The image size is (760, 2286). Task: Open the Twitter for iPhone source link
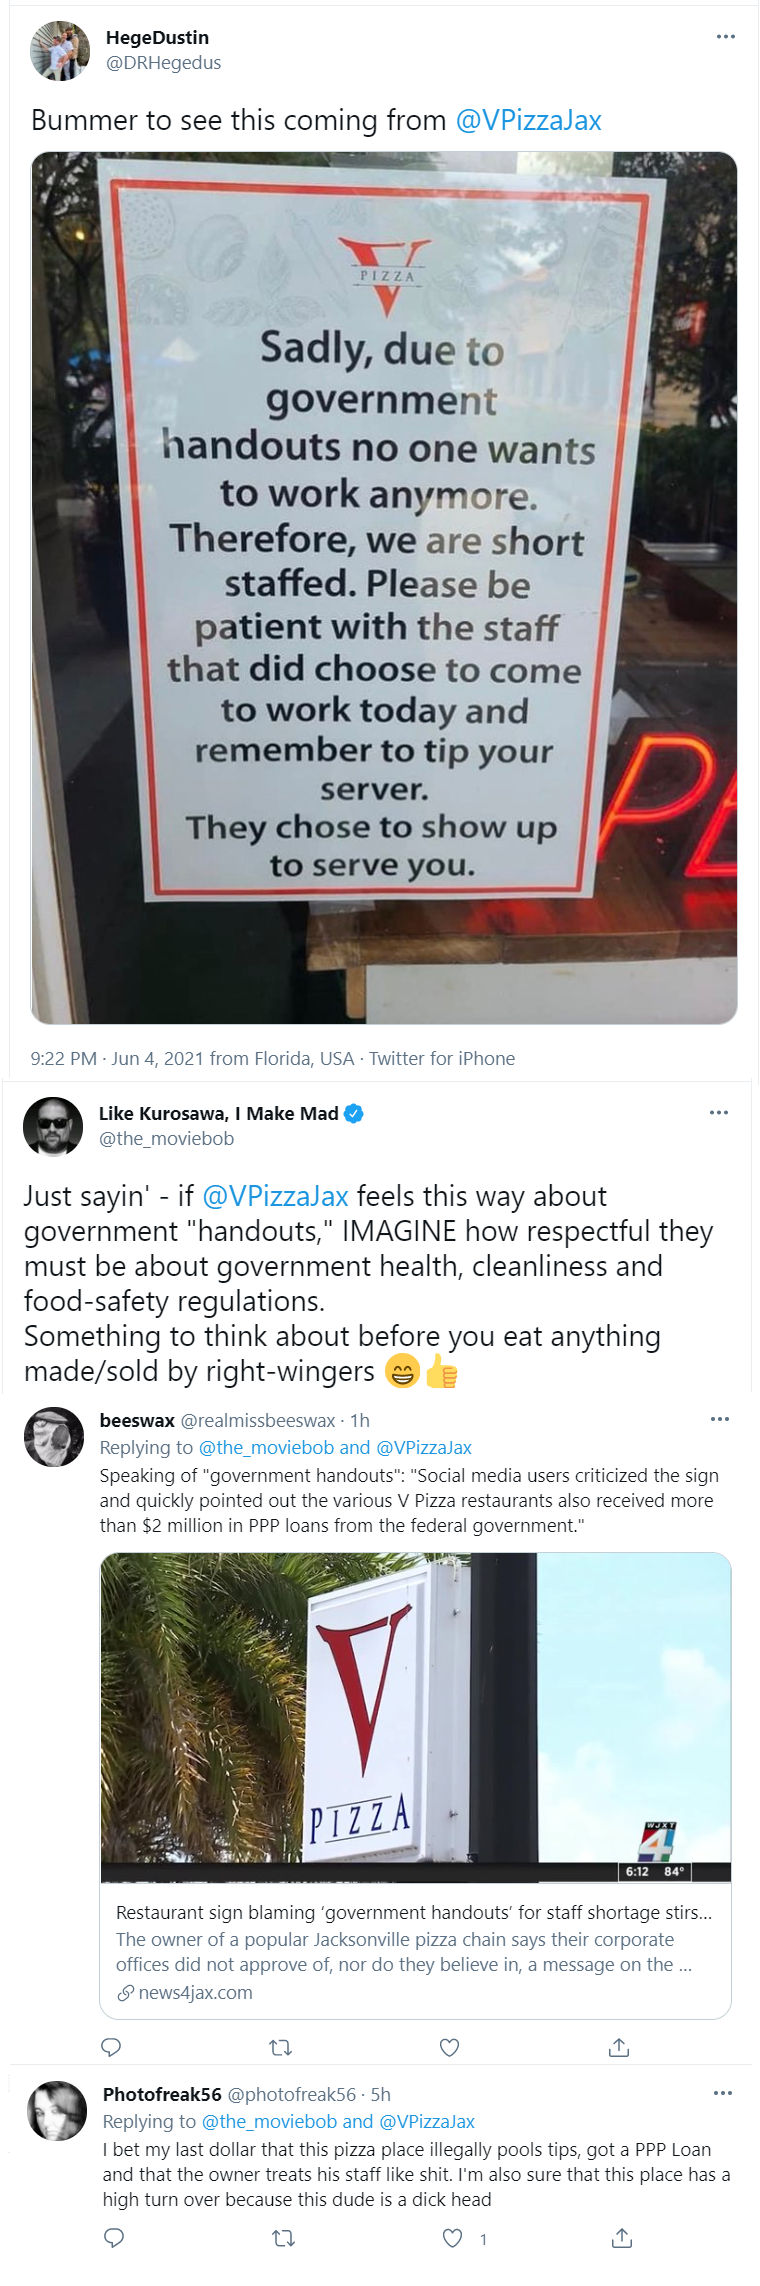coord(442,1058)
